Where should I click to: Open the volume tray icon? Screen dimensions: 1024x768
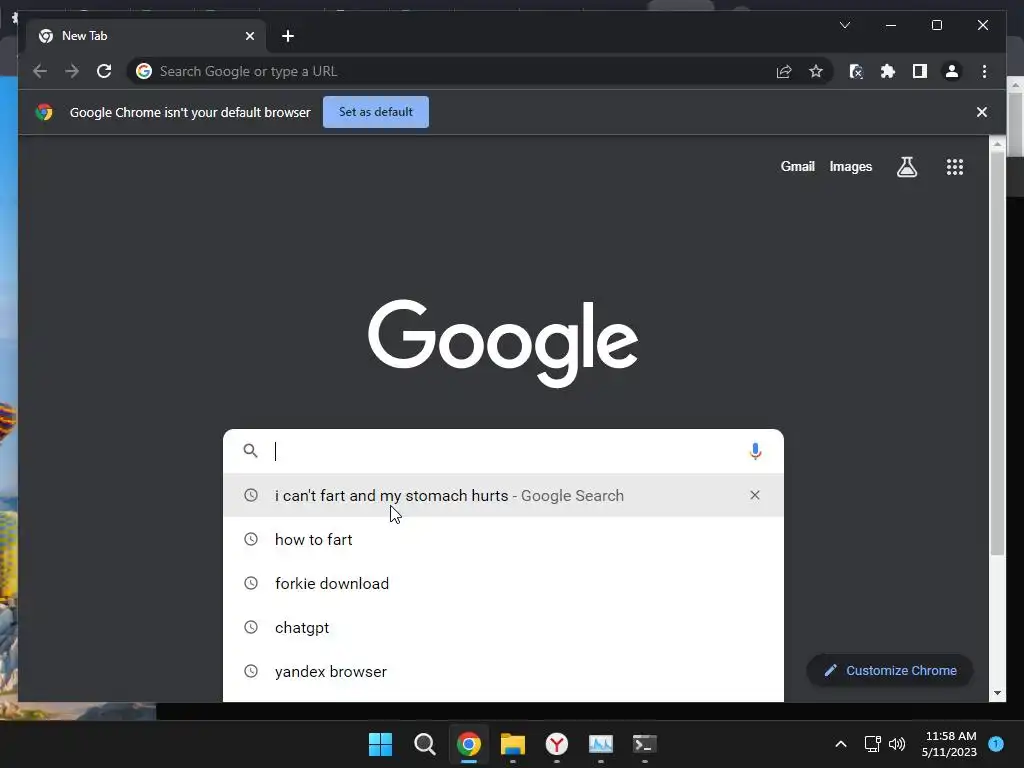coord(897,744)
